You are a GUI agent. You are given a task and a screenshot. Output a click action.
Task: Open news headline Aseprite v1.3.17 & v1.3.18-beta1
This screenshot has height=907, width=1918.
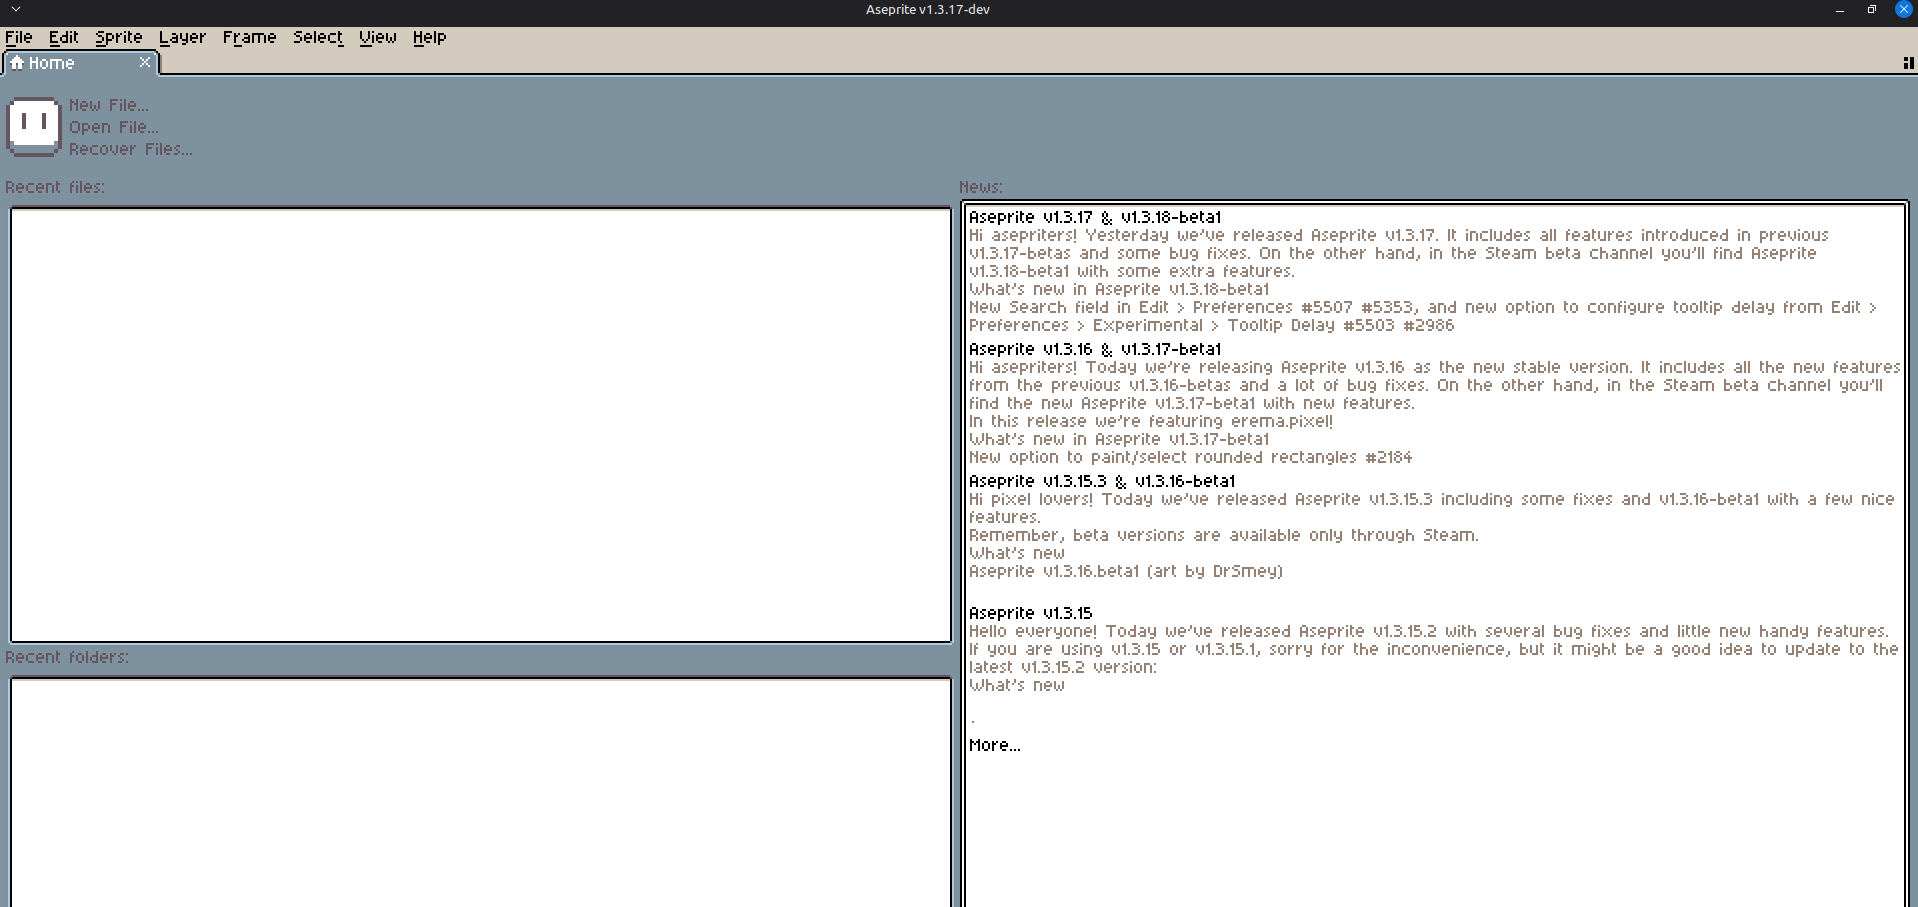tap(1095, 217)
